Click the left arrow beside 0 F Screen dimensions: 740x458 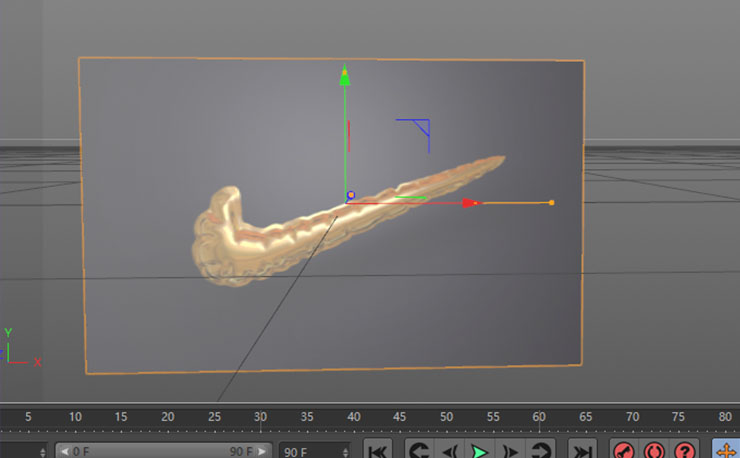65,451
